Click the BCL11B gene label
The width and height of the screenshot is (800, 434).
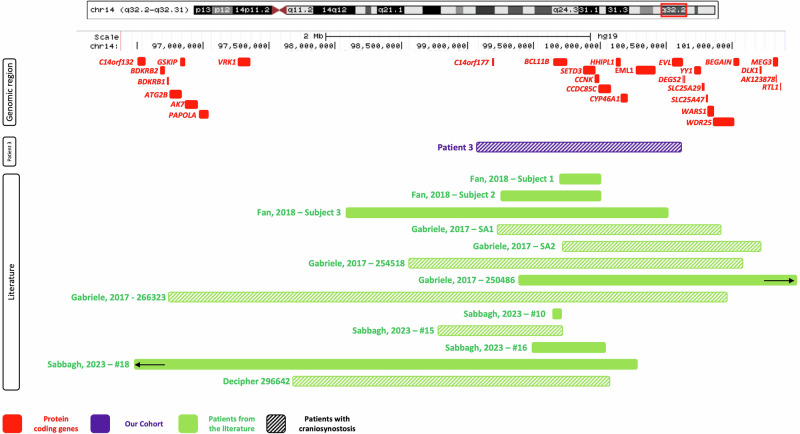tap(537, 62)
